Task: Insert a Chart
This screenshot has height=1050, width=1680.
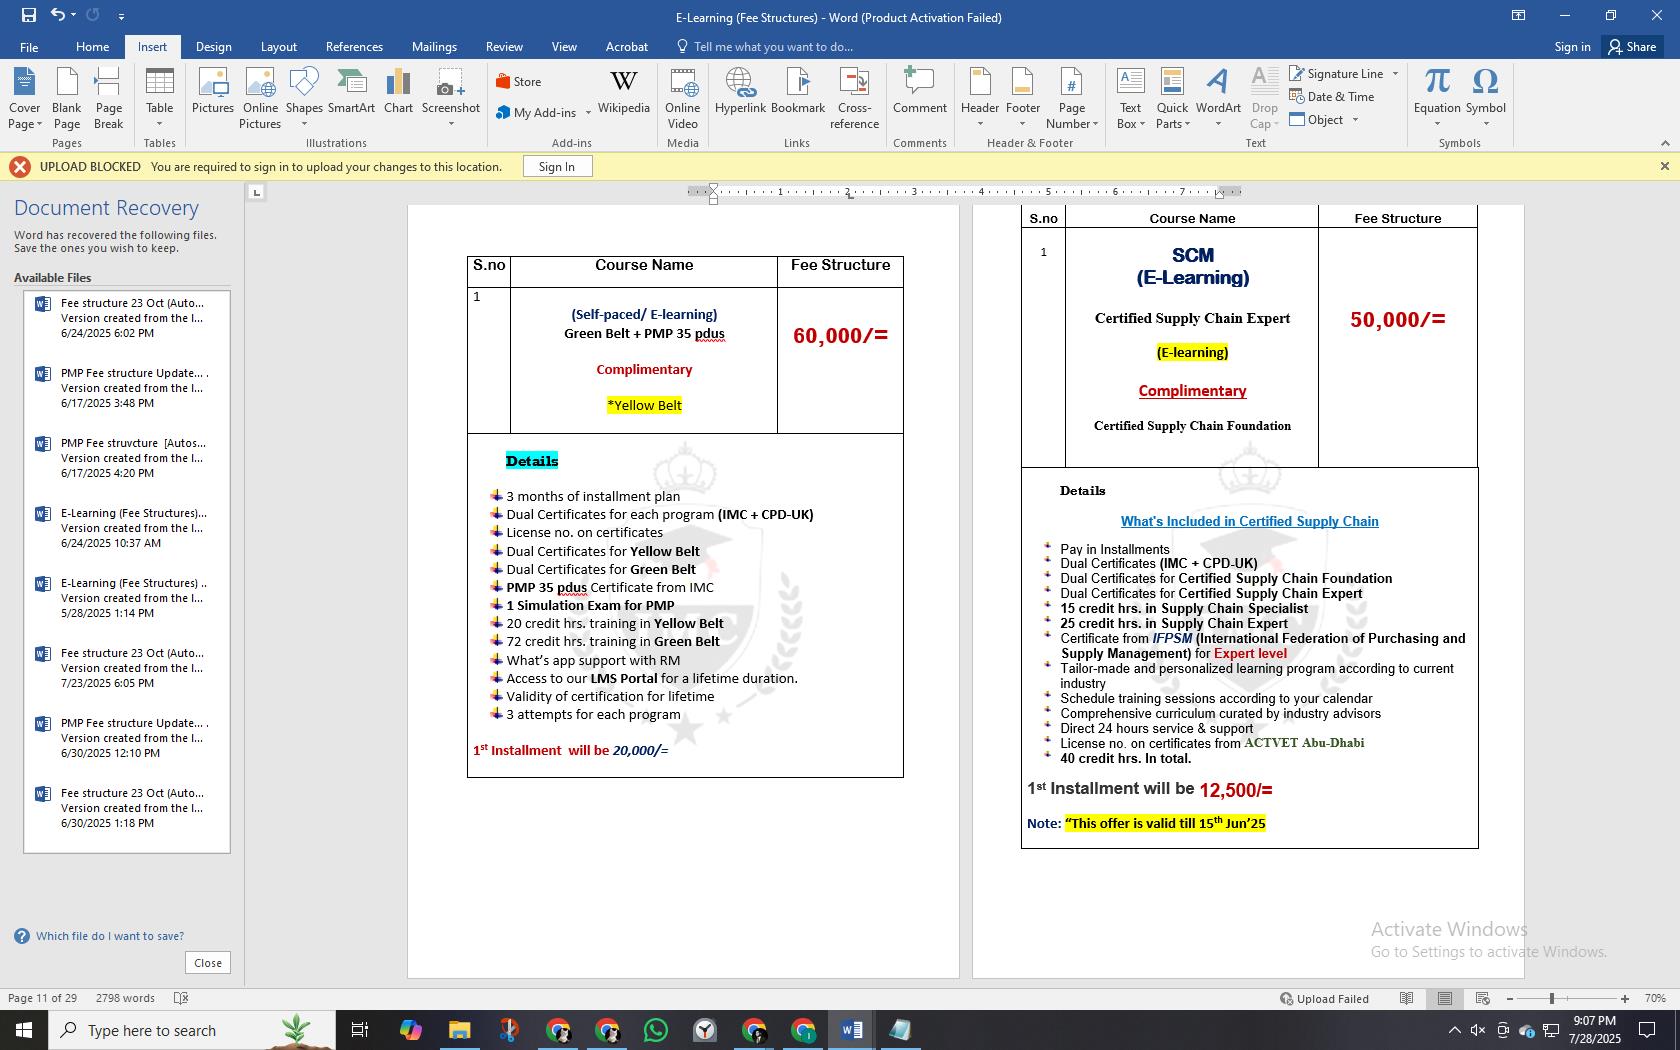Action: click(x=398, y=91)
